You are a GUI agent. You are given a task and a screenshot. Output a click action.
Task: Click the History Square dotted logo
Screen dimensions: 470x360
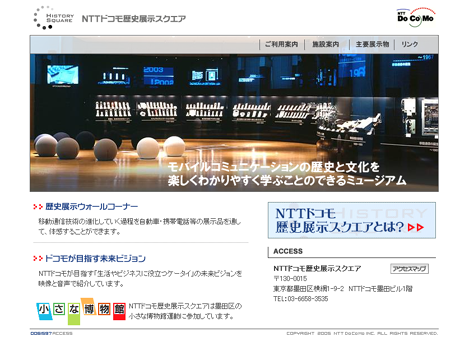pyautogui.click(x=53, y=18)
